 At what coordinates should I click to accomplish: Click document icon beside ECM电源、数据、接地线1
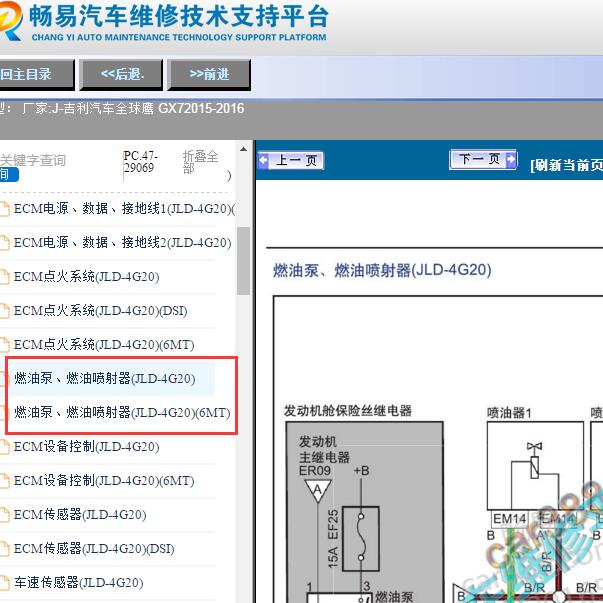[x=5, y=209]
